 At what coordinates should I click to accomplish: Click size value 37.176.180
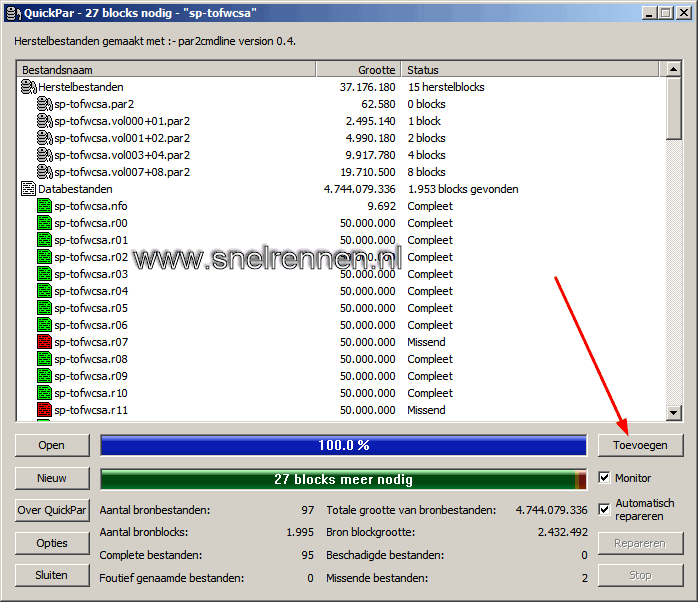point(368,87)
